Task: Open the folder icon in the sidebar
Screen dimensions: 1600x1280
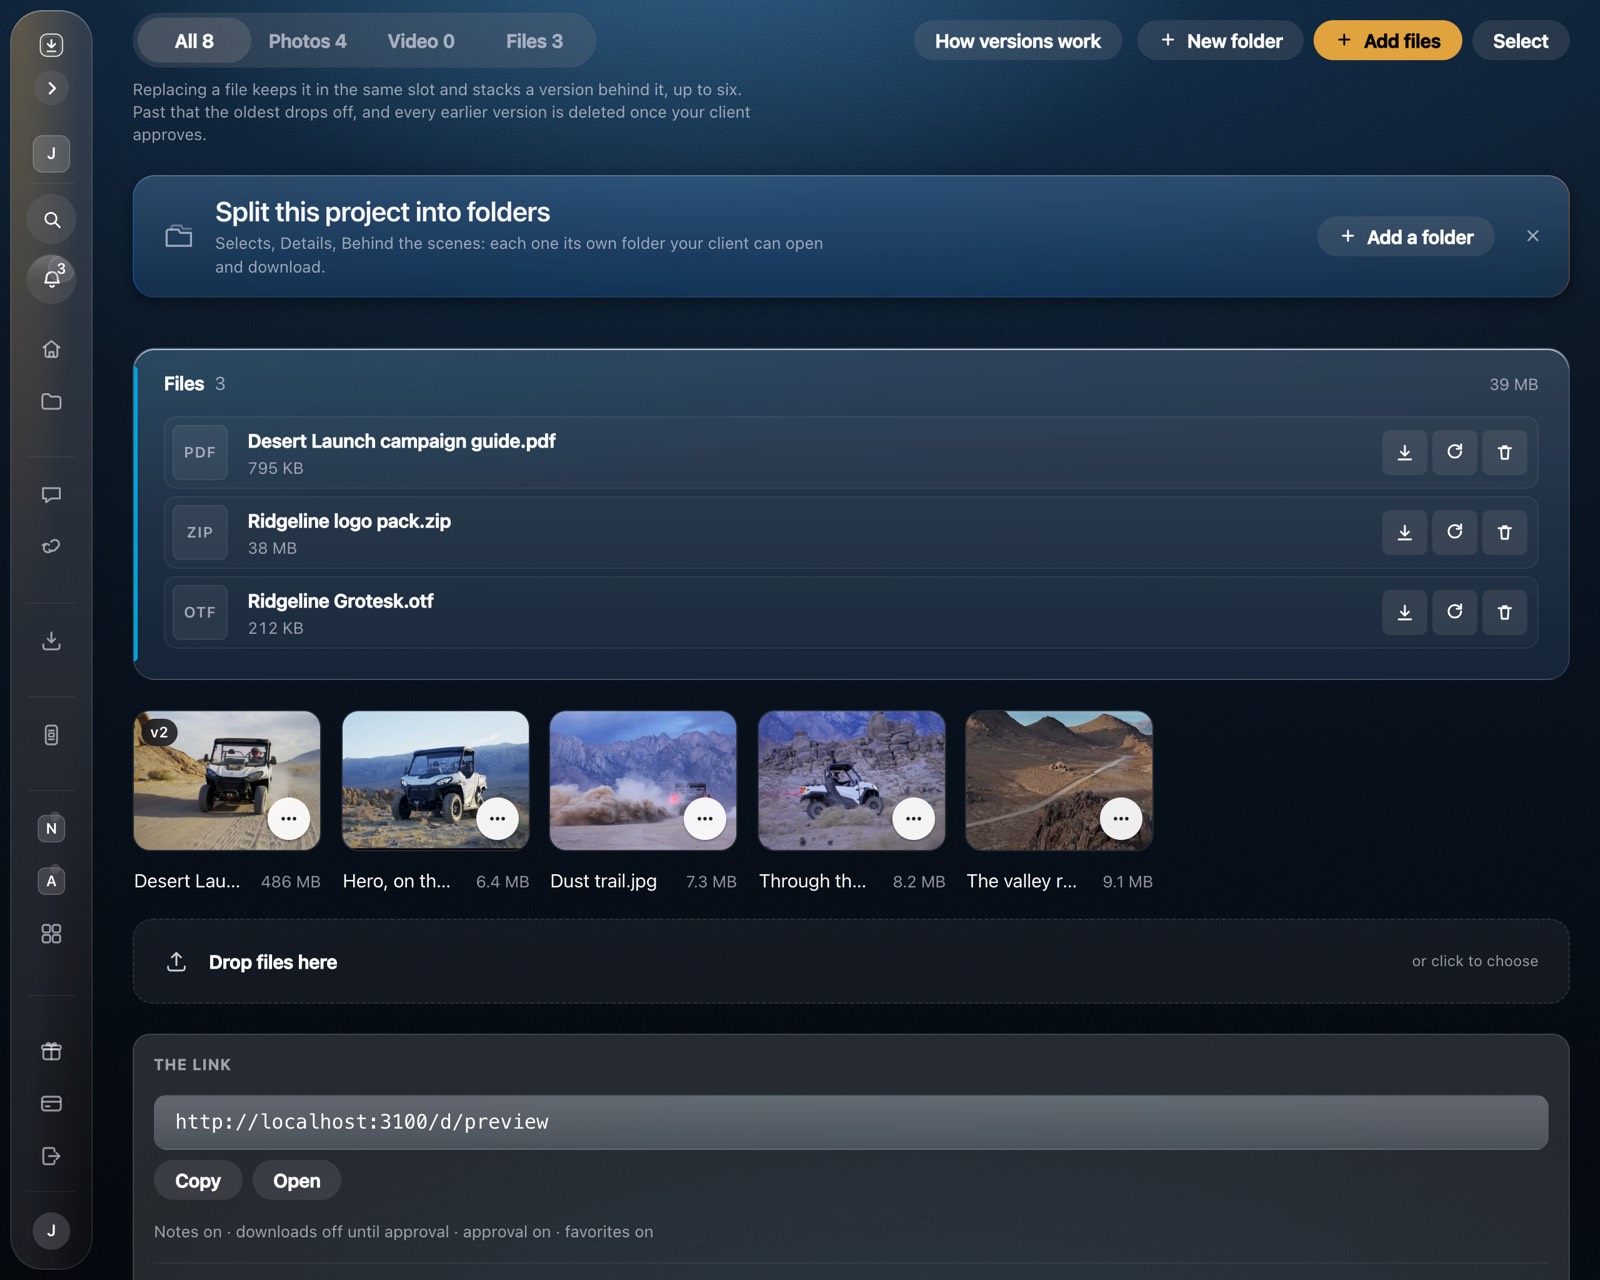Action: tap(52, 401)
